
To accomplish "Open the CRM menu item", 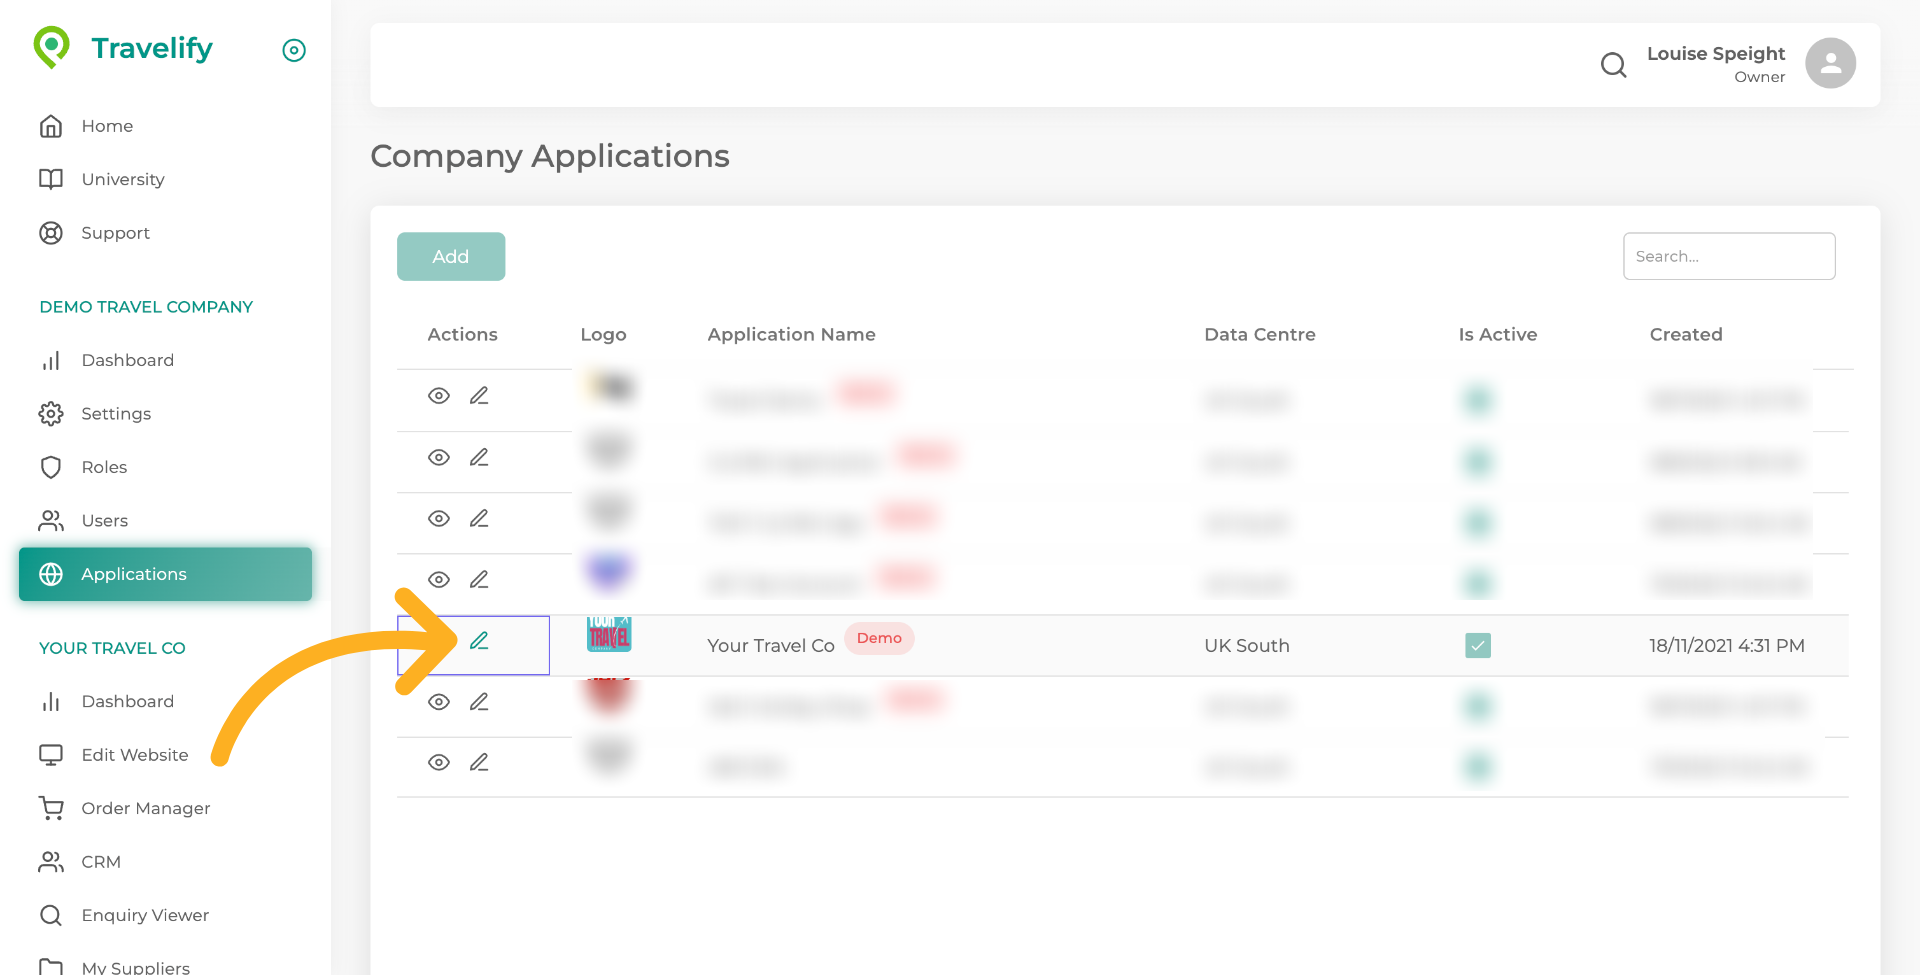I will (101, 861).
